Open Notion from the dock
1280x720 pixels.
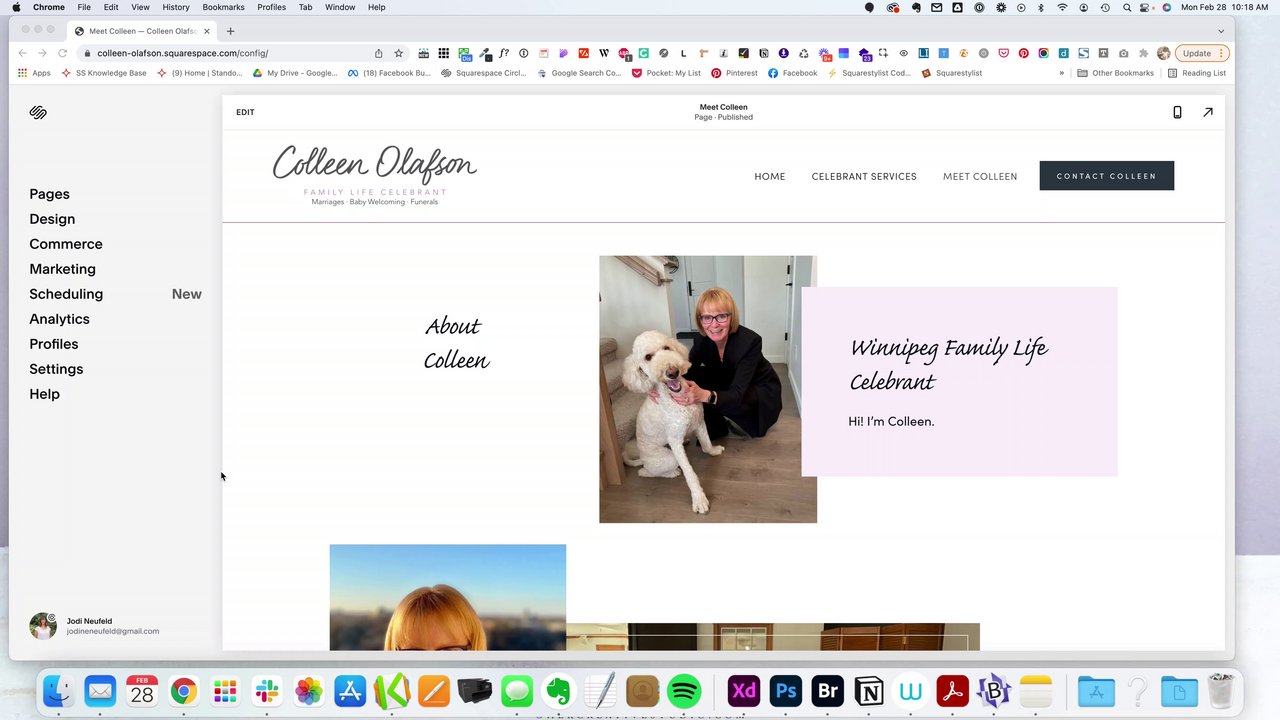tap(869, 691)
